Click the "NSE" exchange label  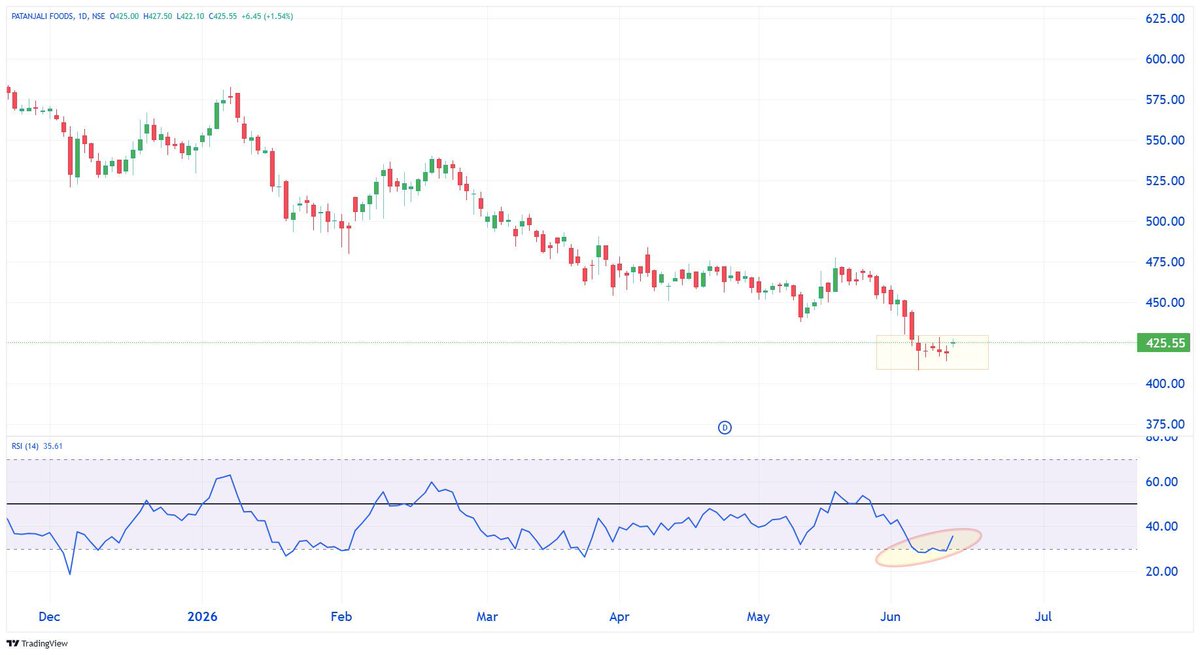[x=97, y=16]
